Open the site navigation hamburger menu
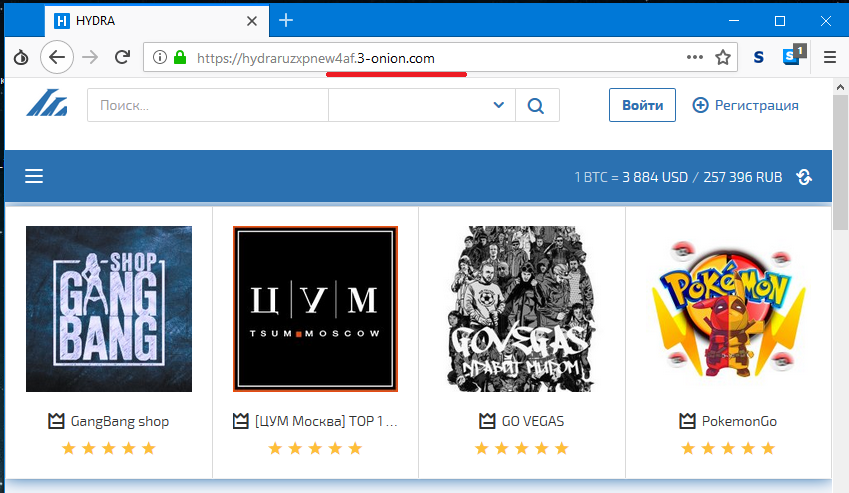Screen dimensions: 849x493 click(x=34, y=176)
